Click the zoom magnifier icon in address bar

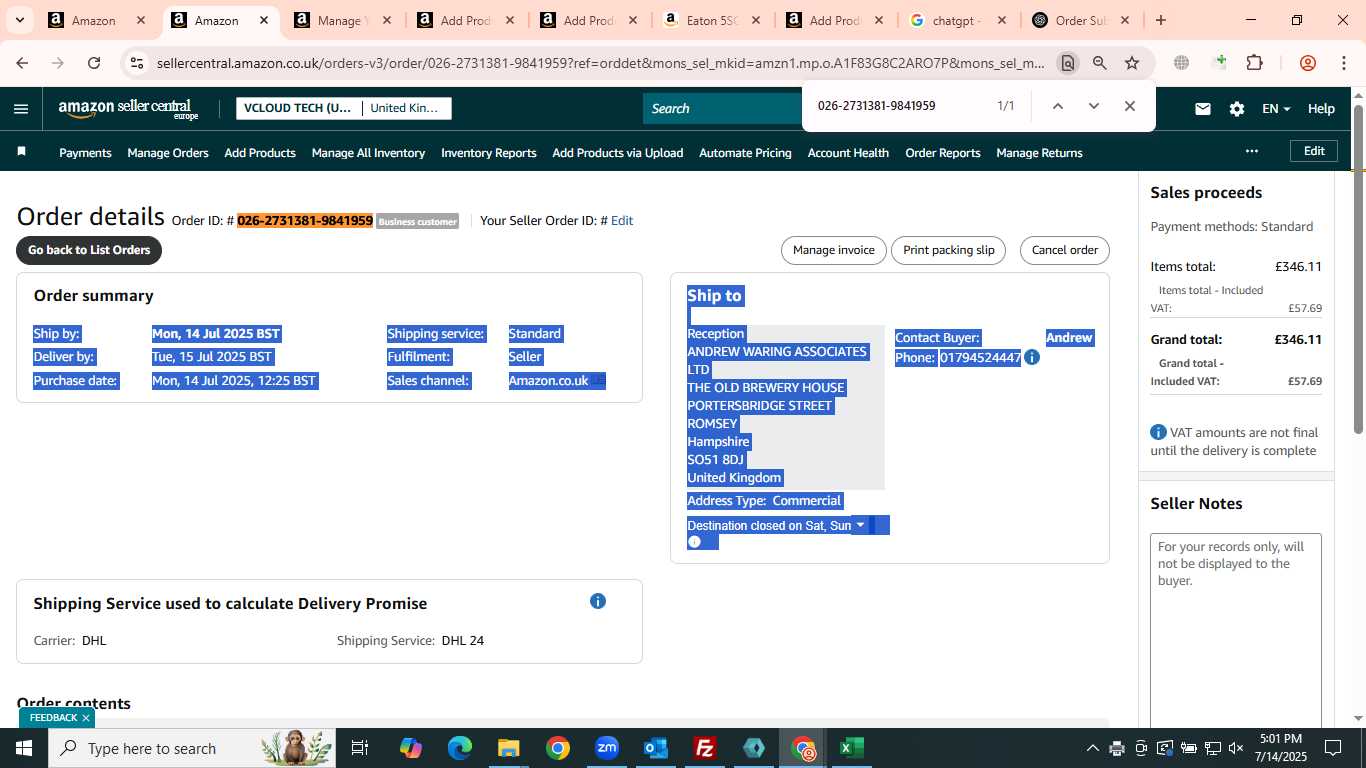tap(1100, 63)
